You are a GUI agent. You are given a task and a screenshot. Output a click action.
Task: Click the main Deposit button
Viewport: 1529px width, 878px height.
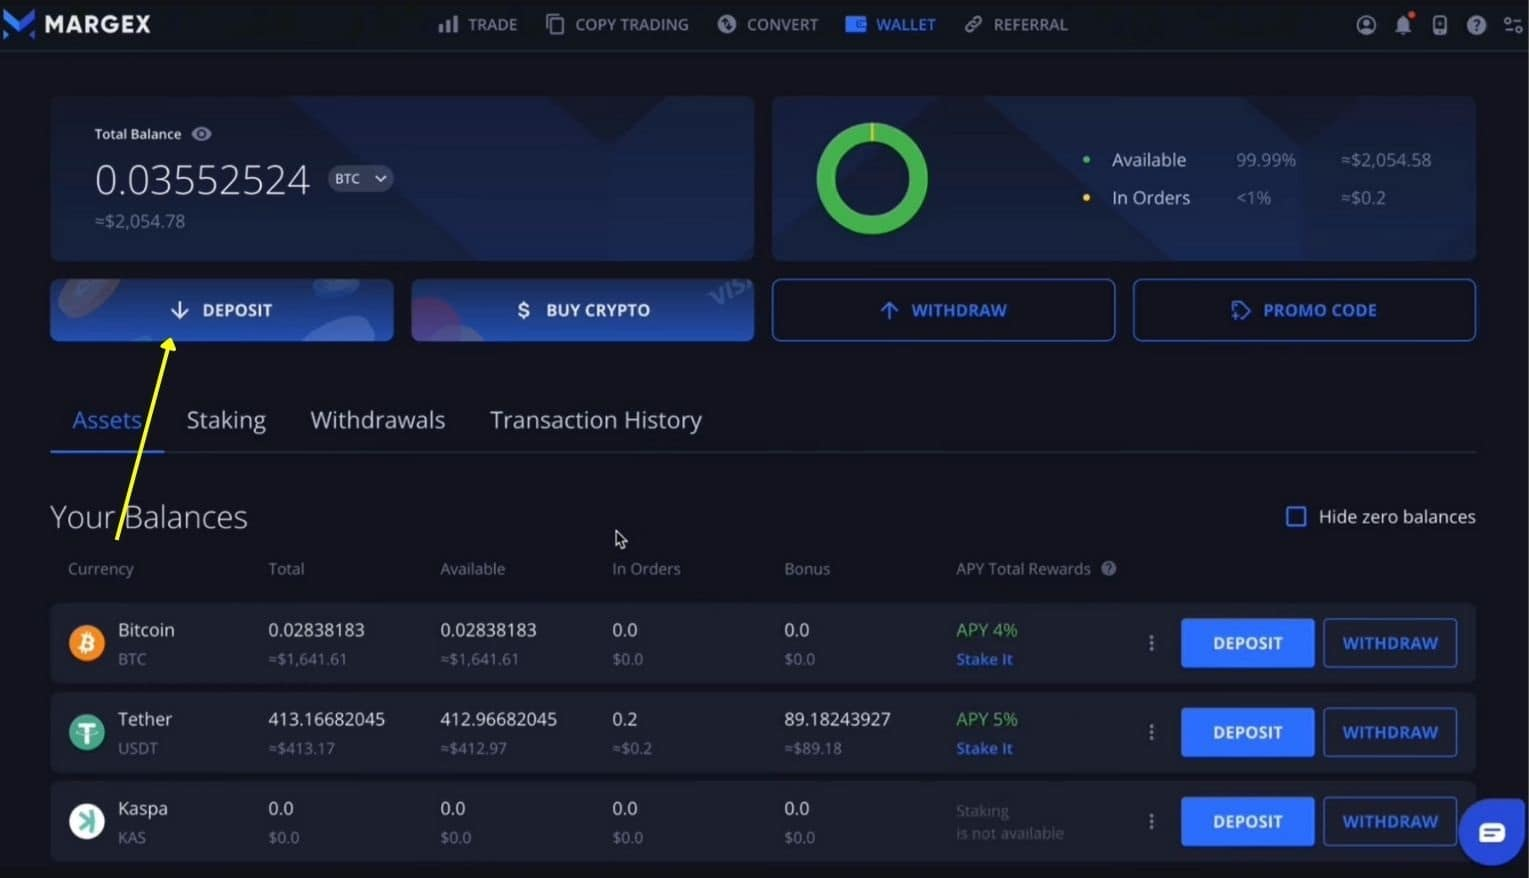(x=221, y=310)
